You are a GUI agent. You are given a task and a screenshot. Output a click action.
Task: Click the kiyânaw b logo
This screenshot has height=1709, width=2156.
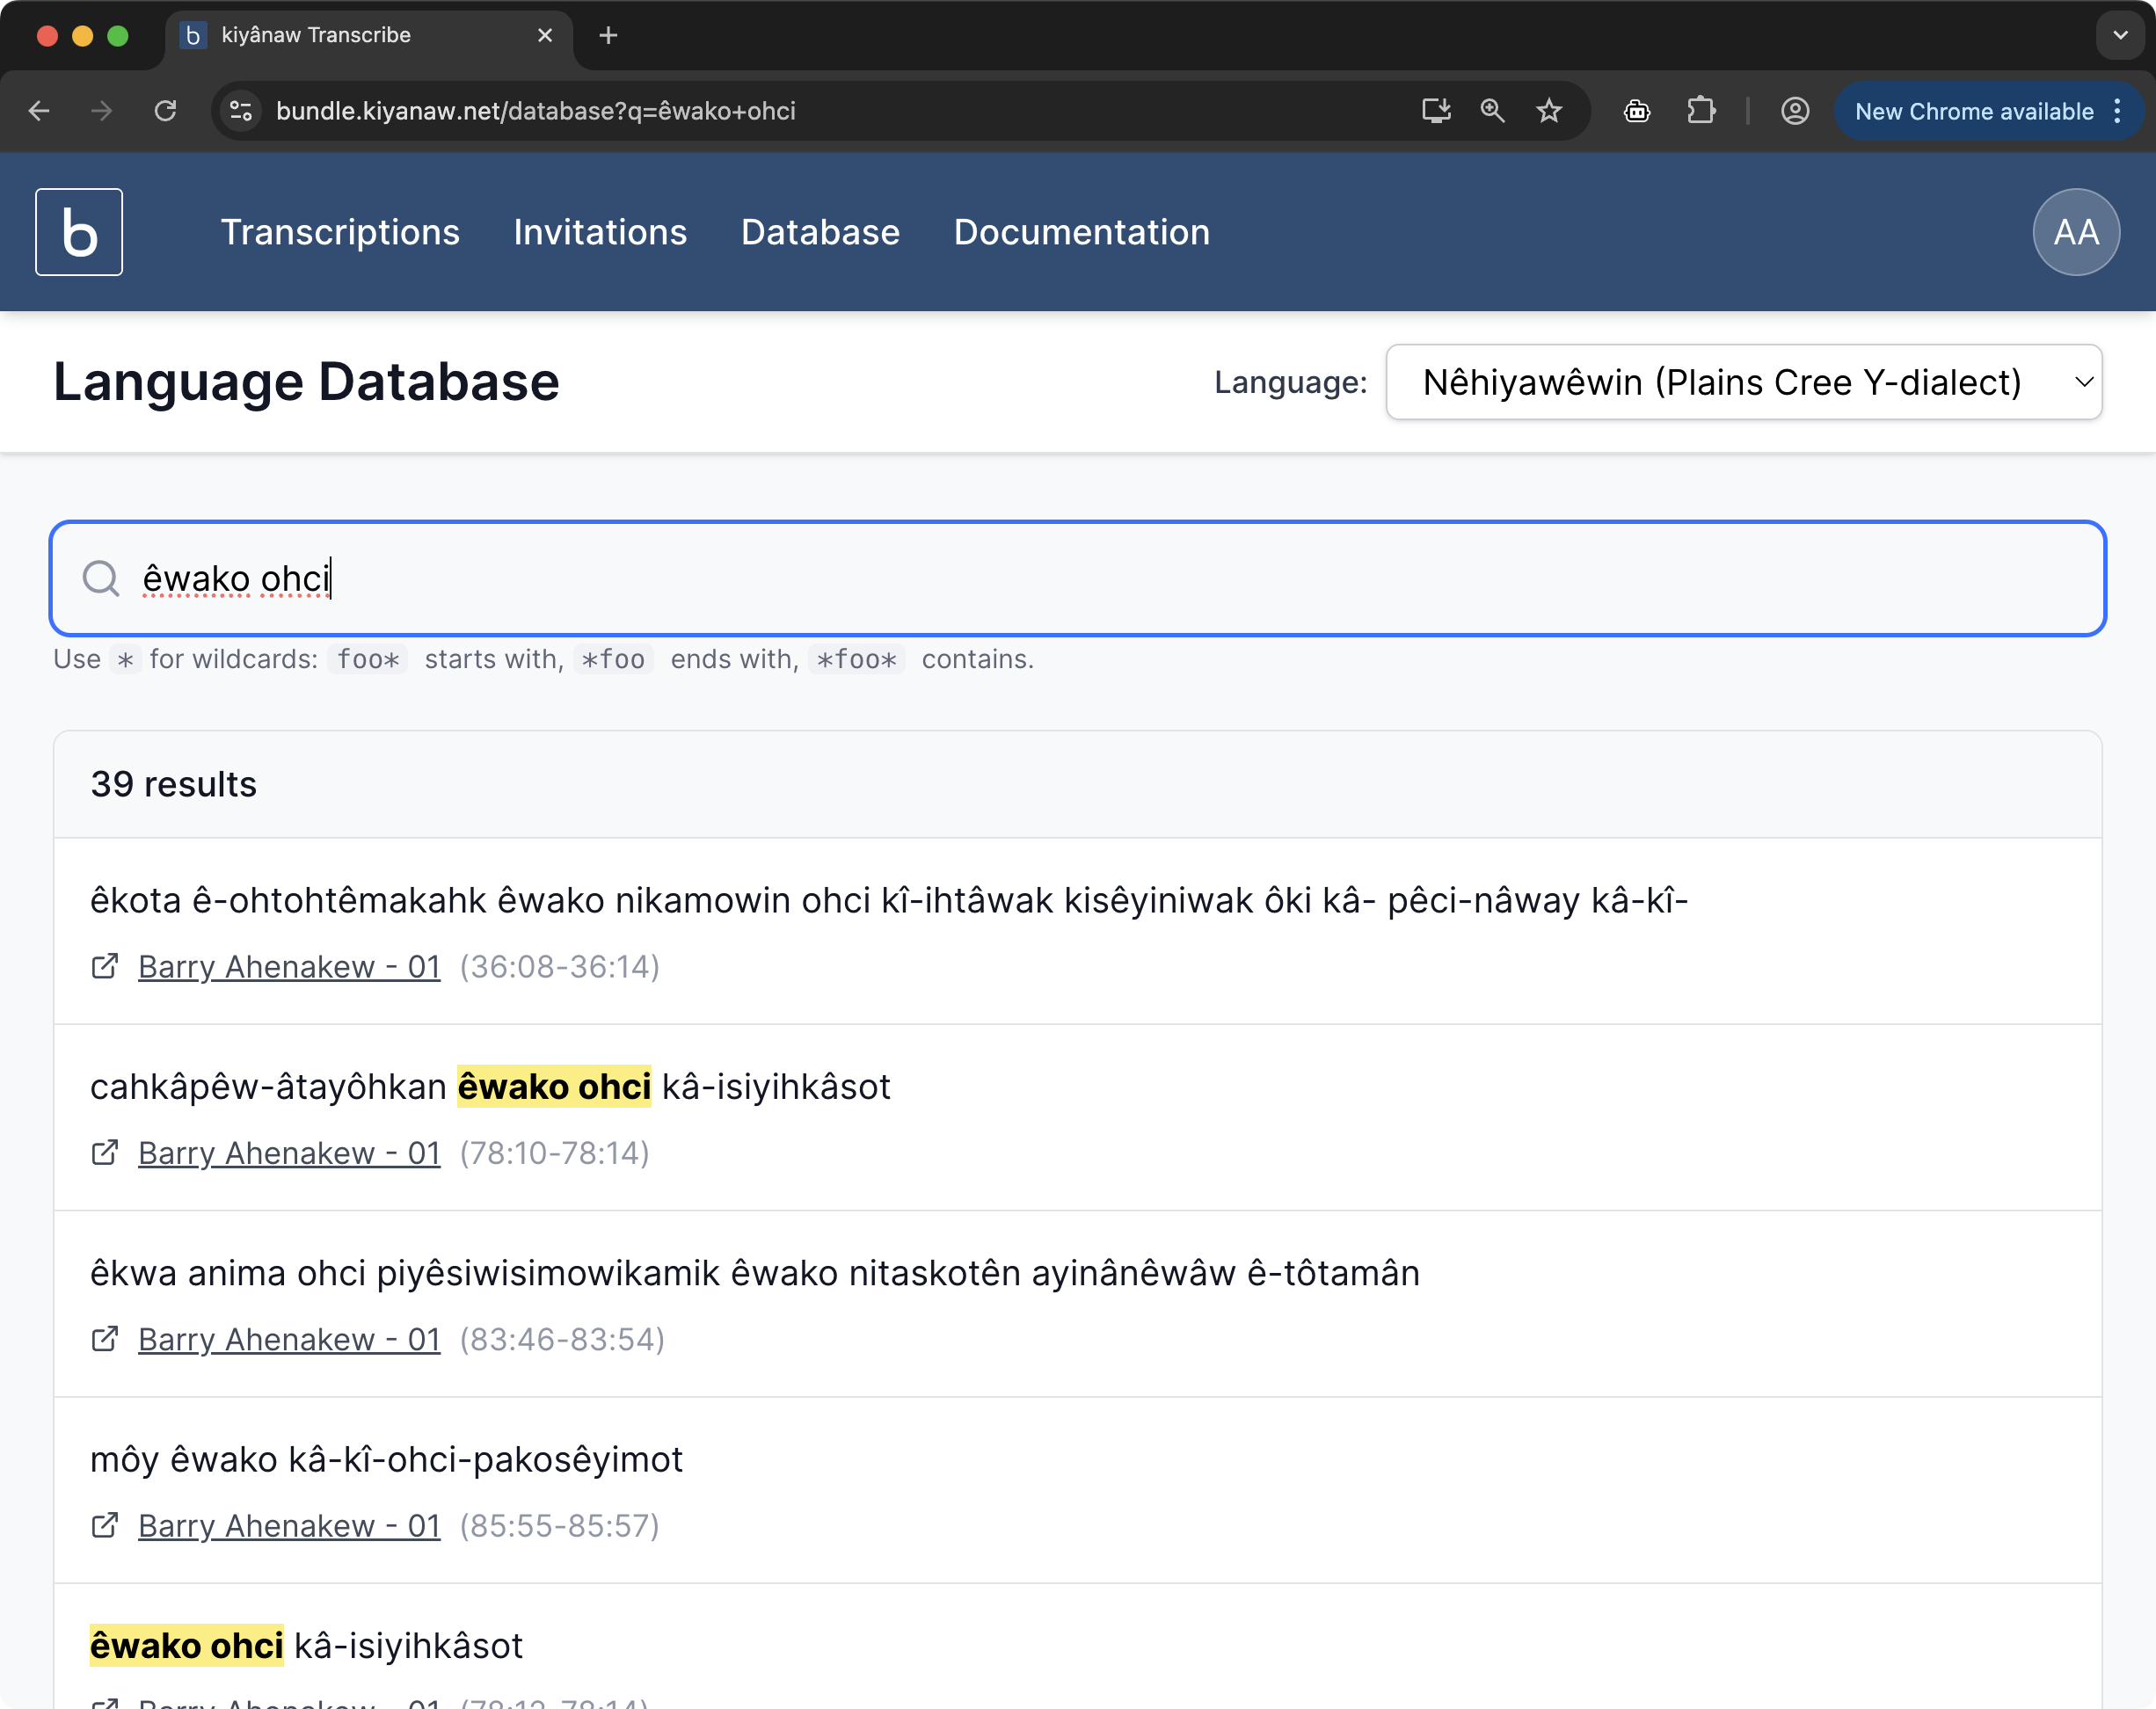coord(78,231)
